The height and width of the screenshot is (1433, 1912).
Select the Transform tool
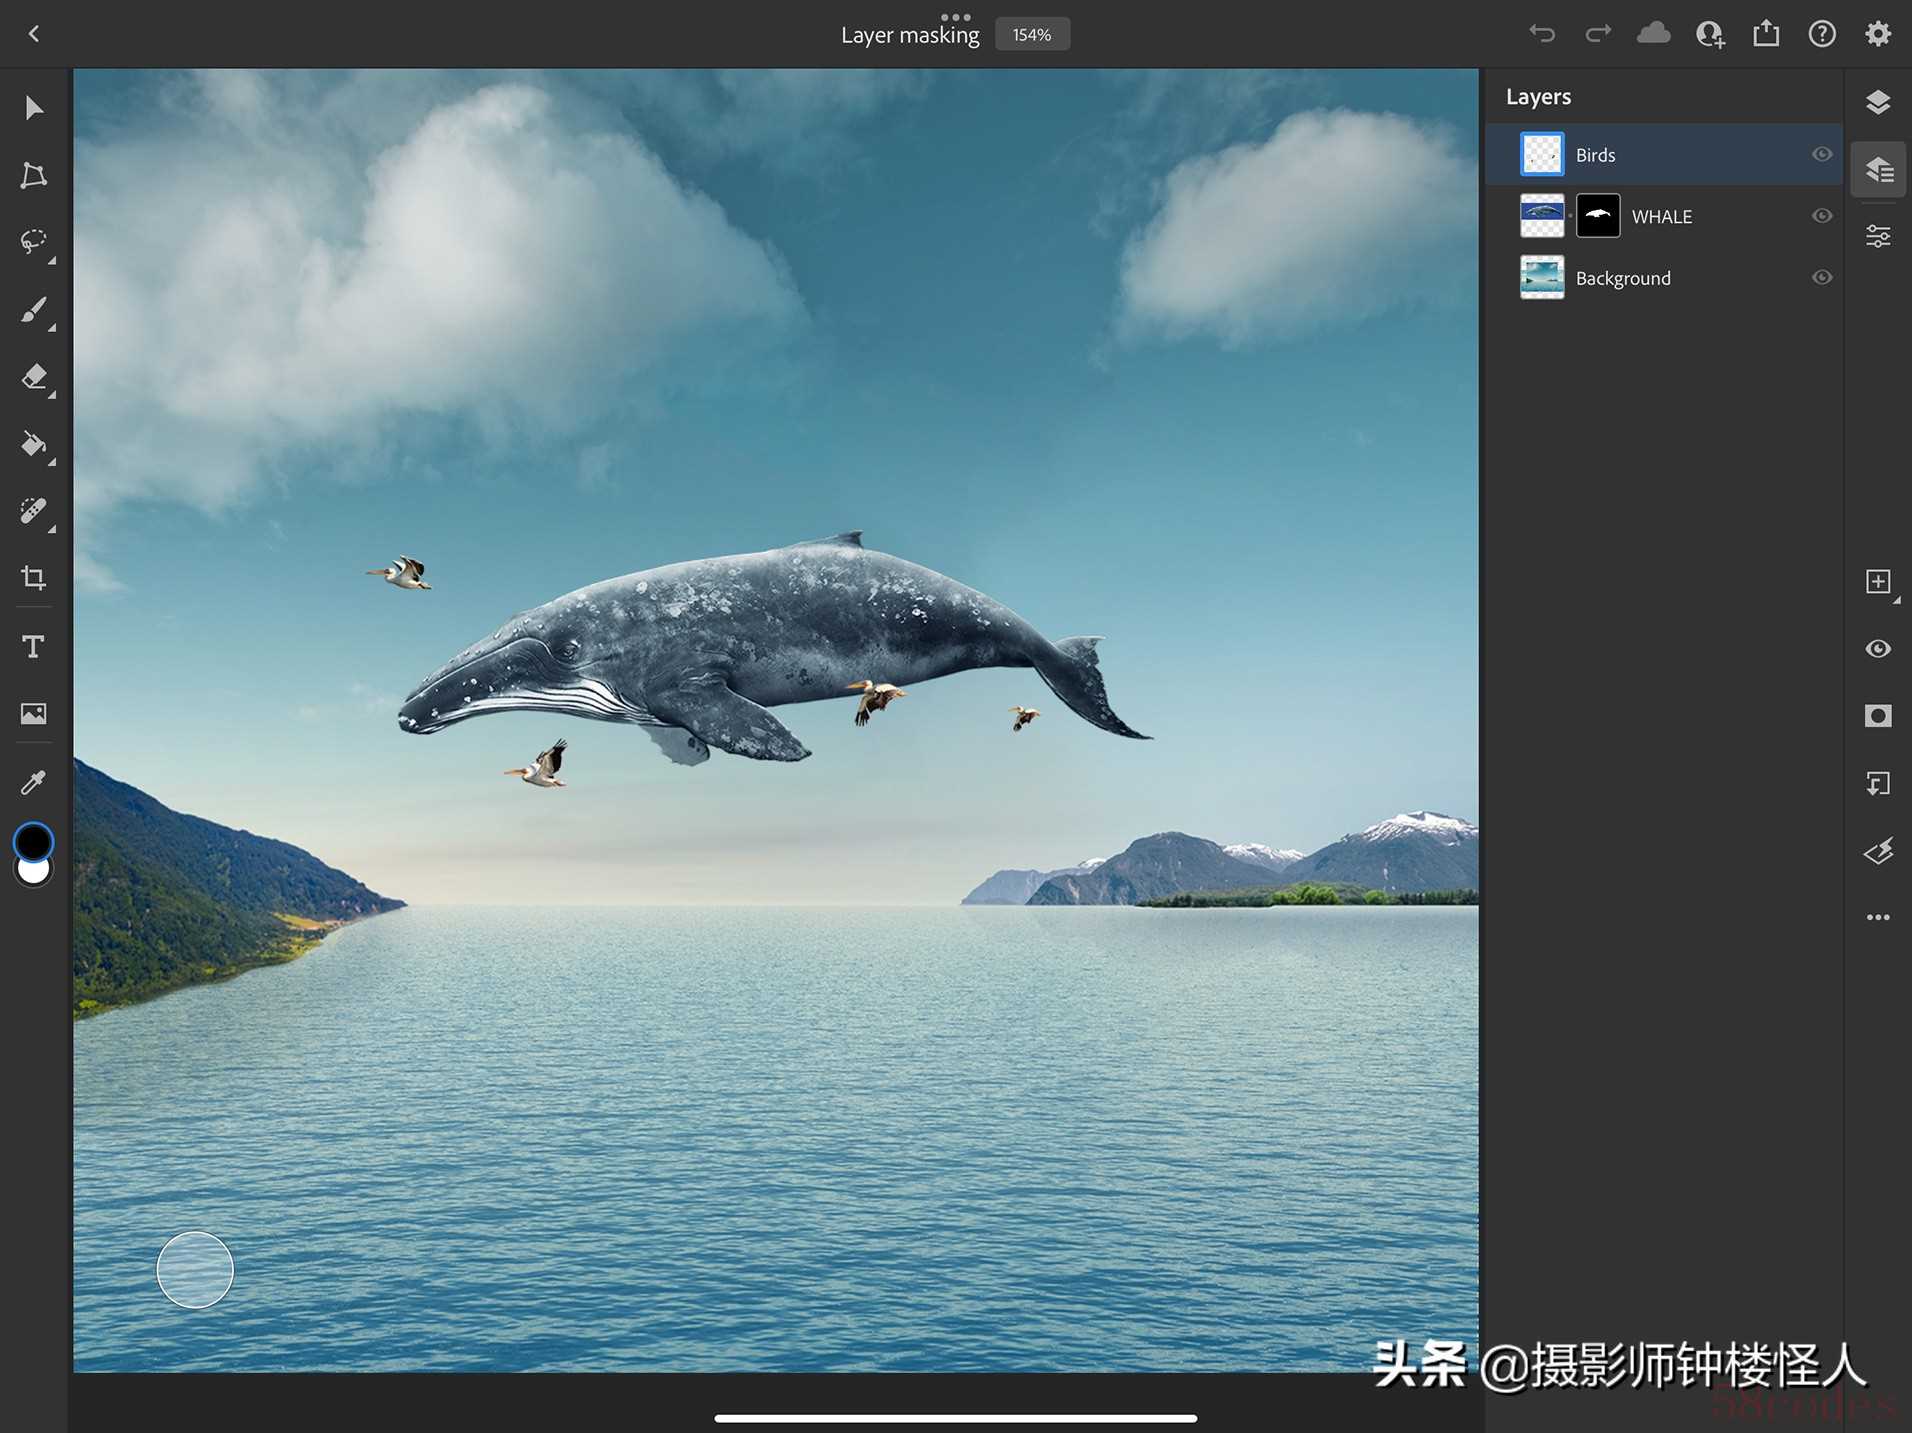(33, 175)
